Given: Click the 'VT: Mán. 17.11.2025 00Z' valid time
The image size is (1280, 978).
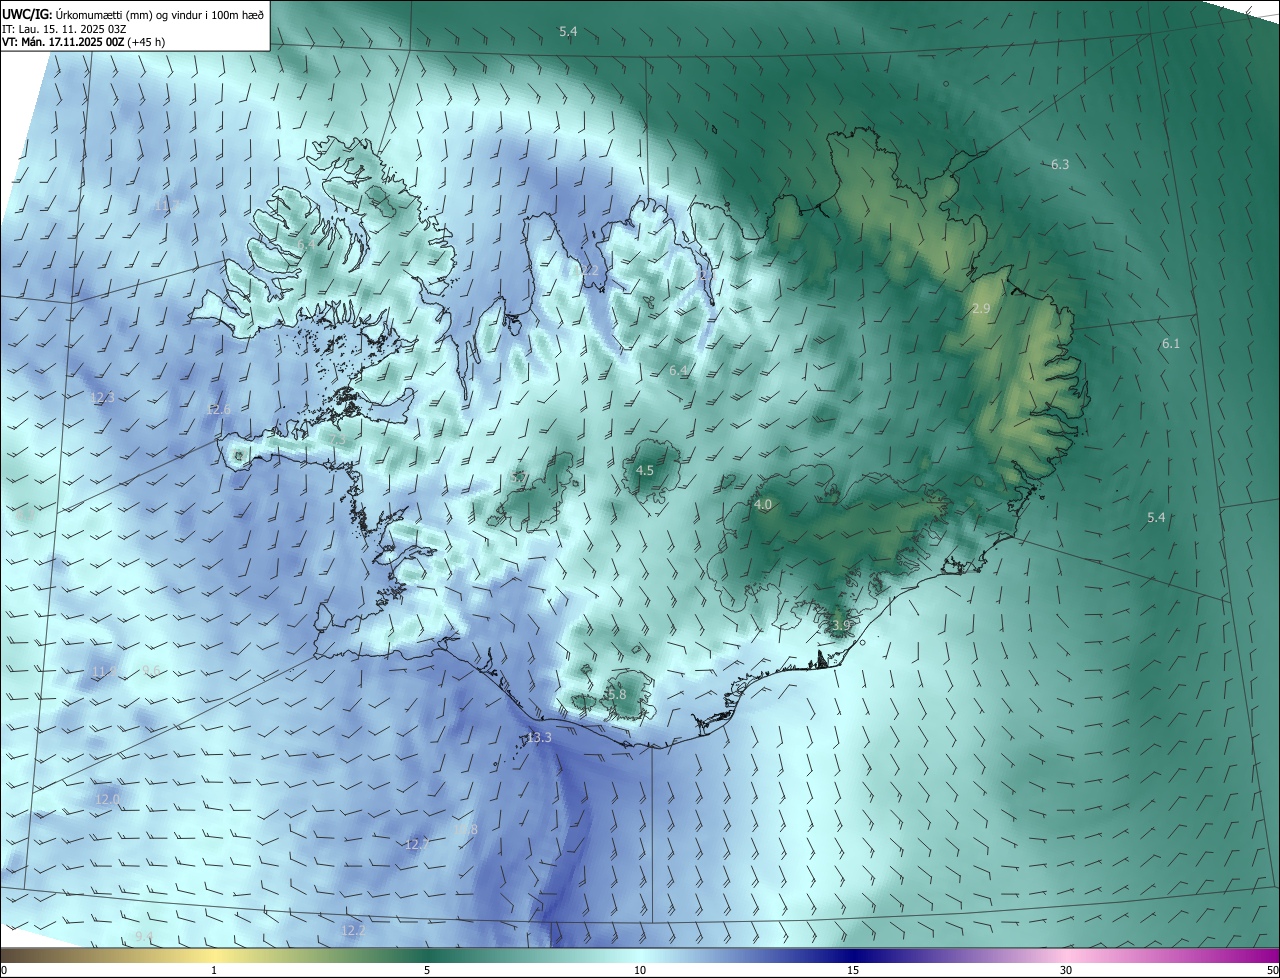Looking at the screenshot, I should (x=64, y=43).
